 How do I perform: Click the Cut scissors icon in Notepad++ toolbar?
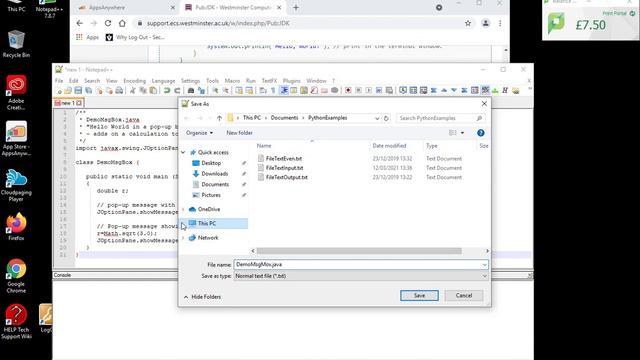pyautogui.click(x=133, y=91)
